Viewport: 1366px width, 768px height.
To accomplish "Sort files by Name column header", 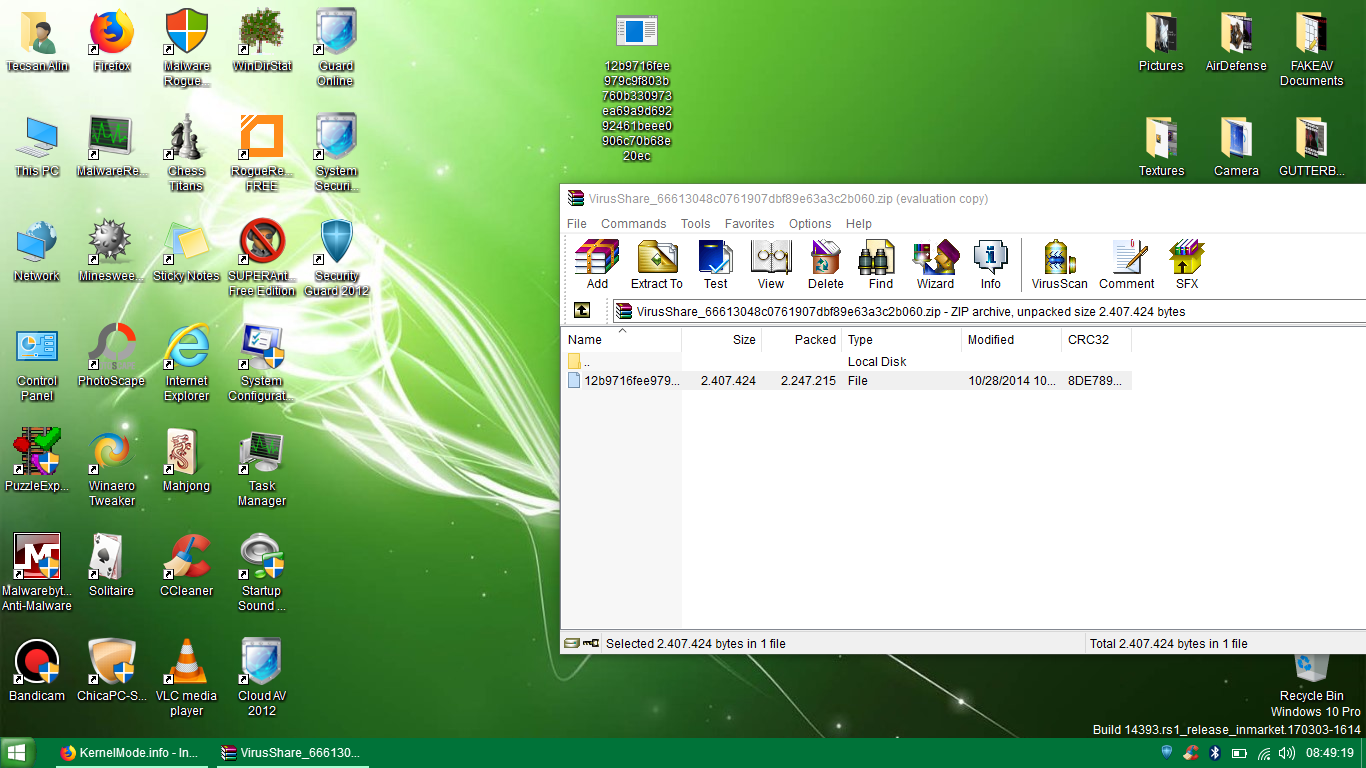I will [x=620, y=340].
